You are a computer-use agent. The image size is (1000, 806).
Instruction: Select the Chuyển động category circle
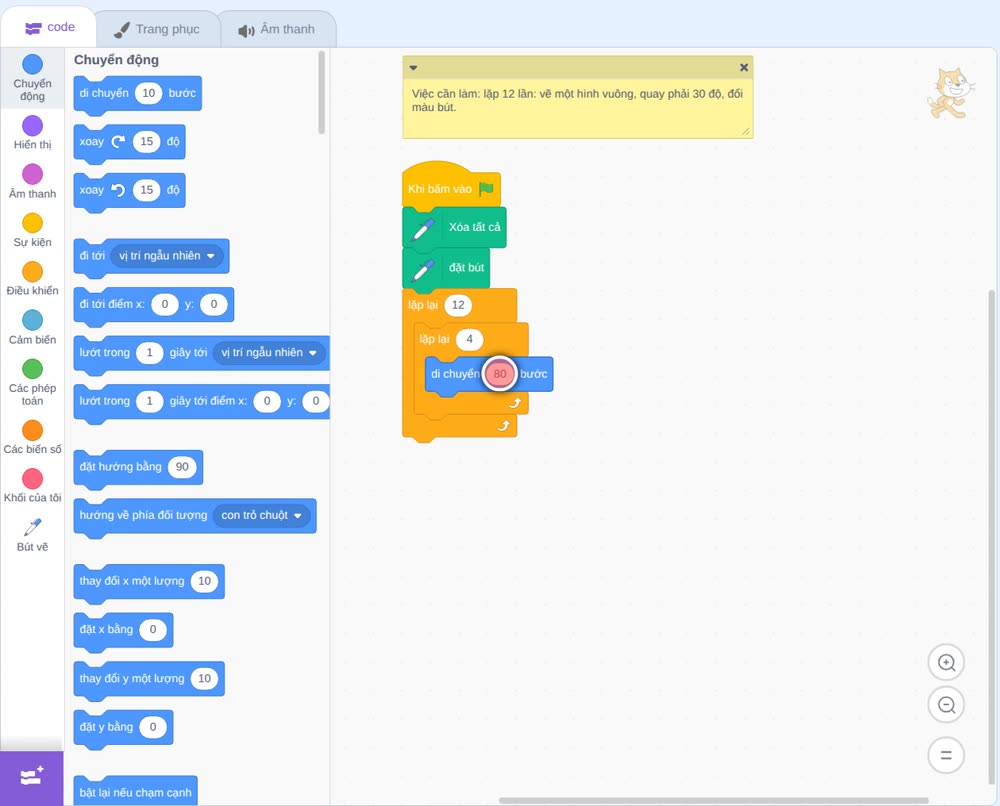click(33, 64)
